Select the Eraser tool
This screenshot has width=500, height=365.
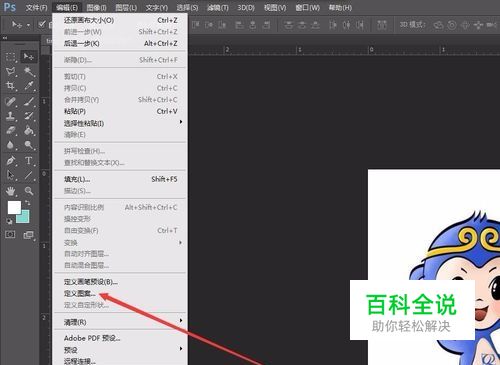[11, 130]
